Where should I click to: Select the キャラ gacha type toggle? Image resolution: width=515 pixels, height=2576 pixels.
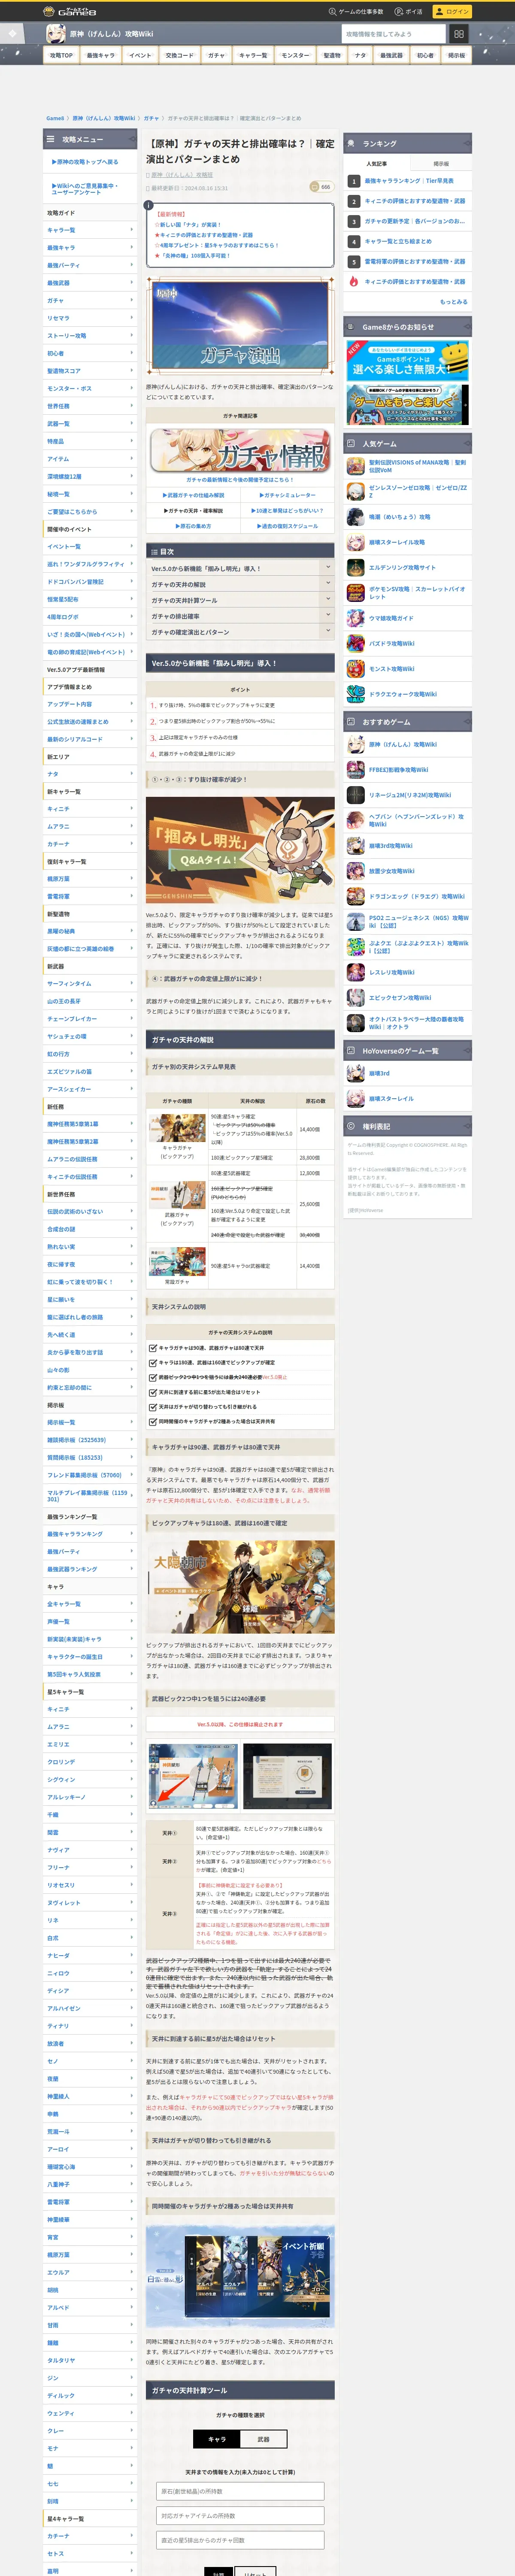217,2440
